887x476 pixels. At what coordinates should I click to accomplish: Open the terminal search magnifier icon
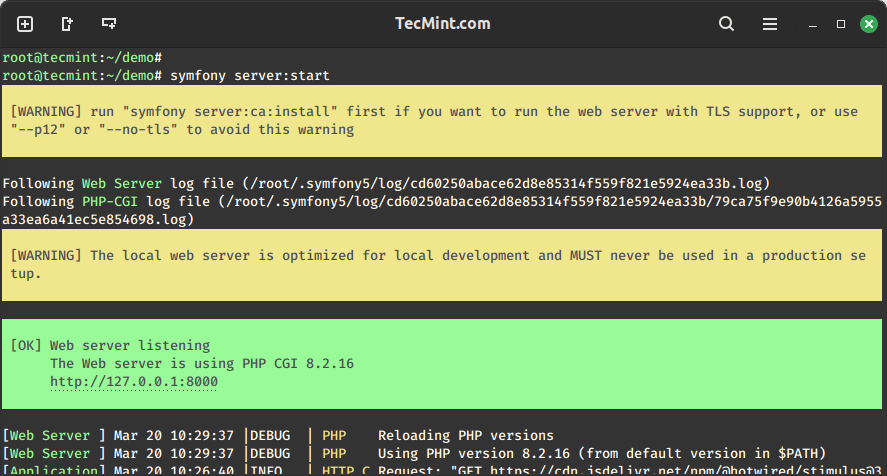pos(726,24)
